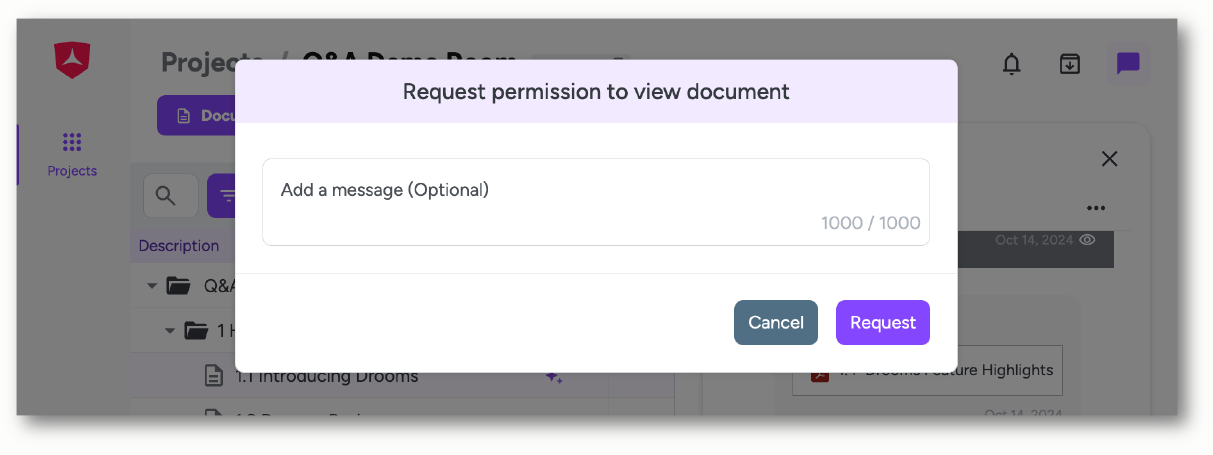Click the purple Documents button

197,116
